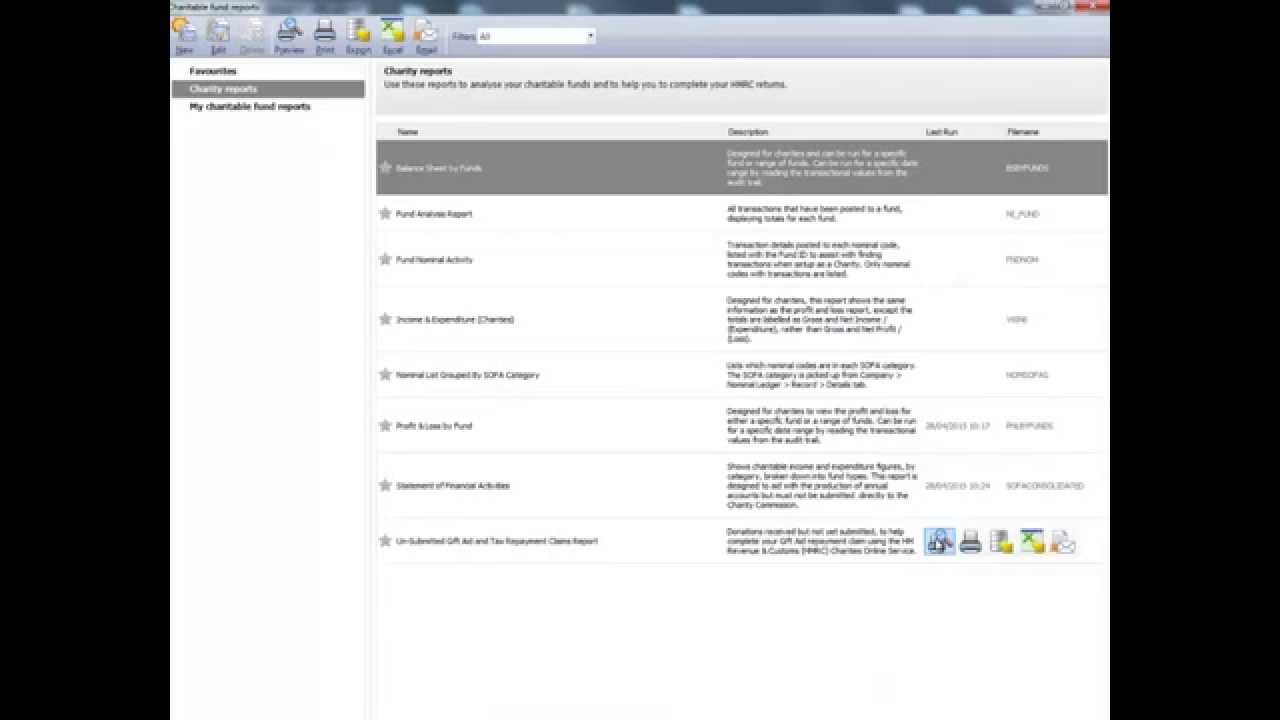The image size is (1280, 720).
Task: Click the SOFACONSOLIDATED filename cell
Action: coord(1044,486)
